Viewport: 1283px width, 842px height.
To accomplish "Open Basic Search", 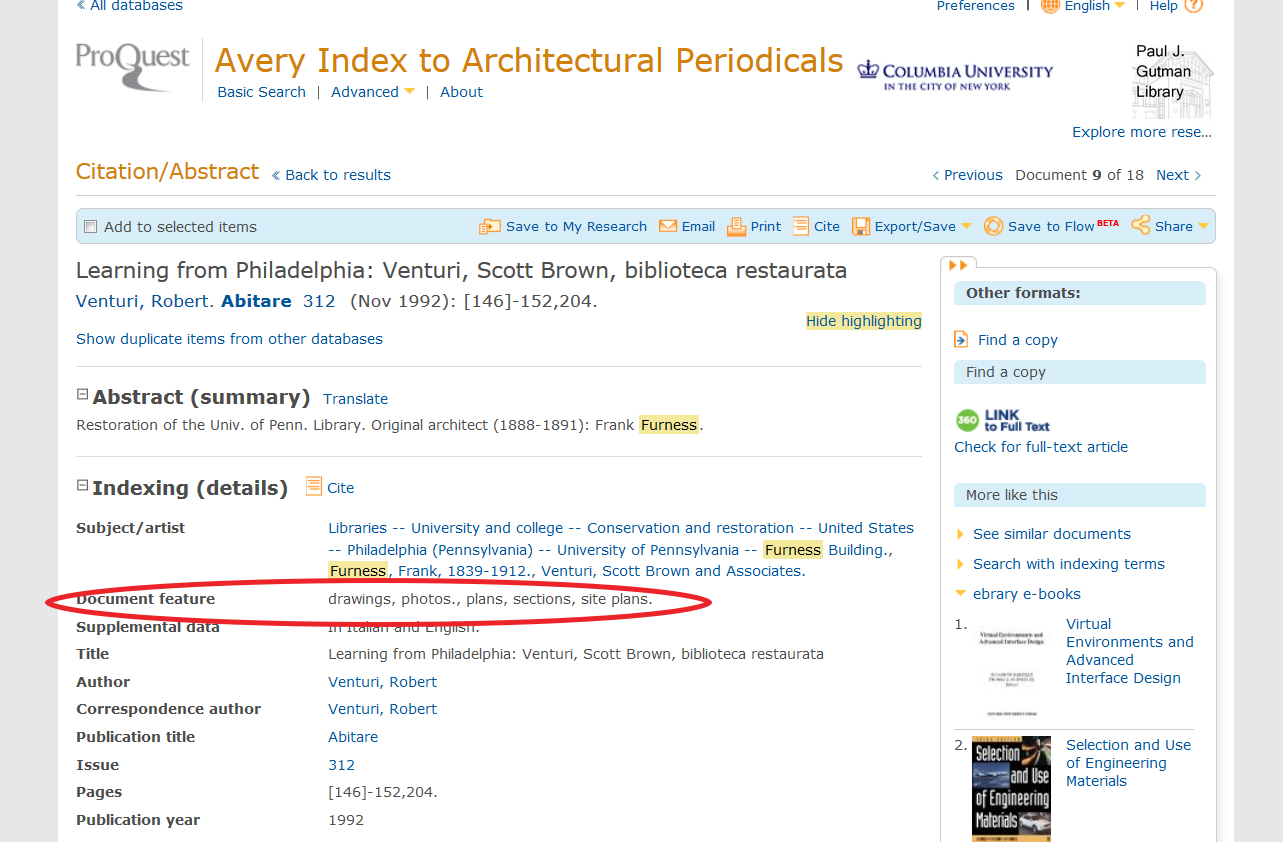I will [x=261, y=92].
